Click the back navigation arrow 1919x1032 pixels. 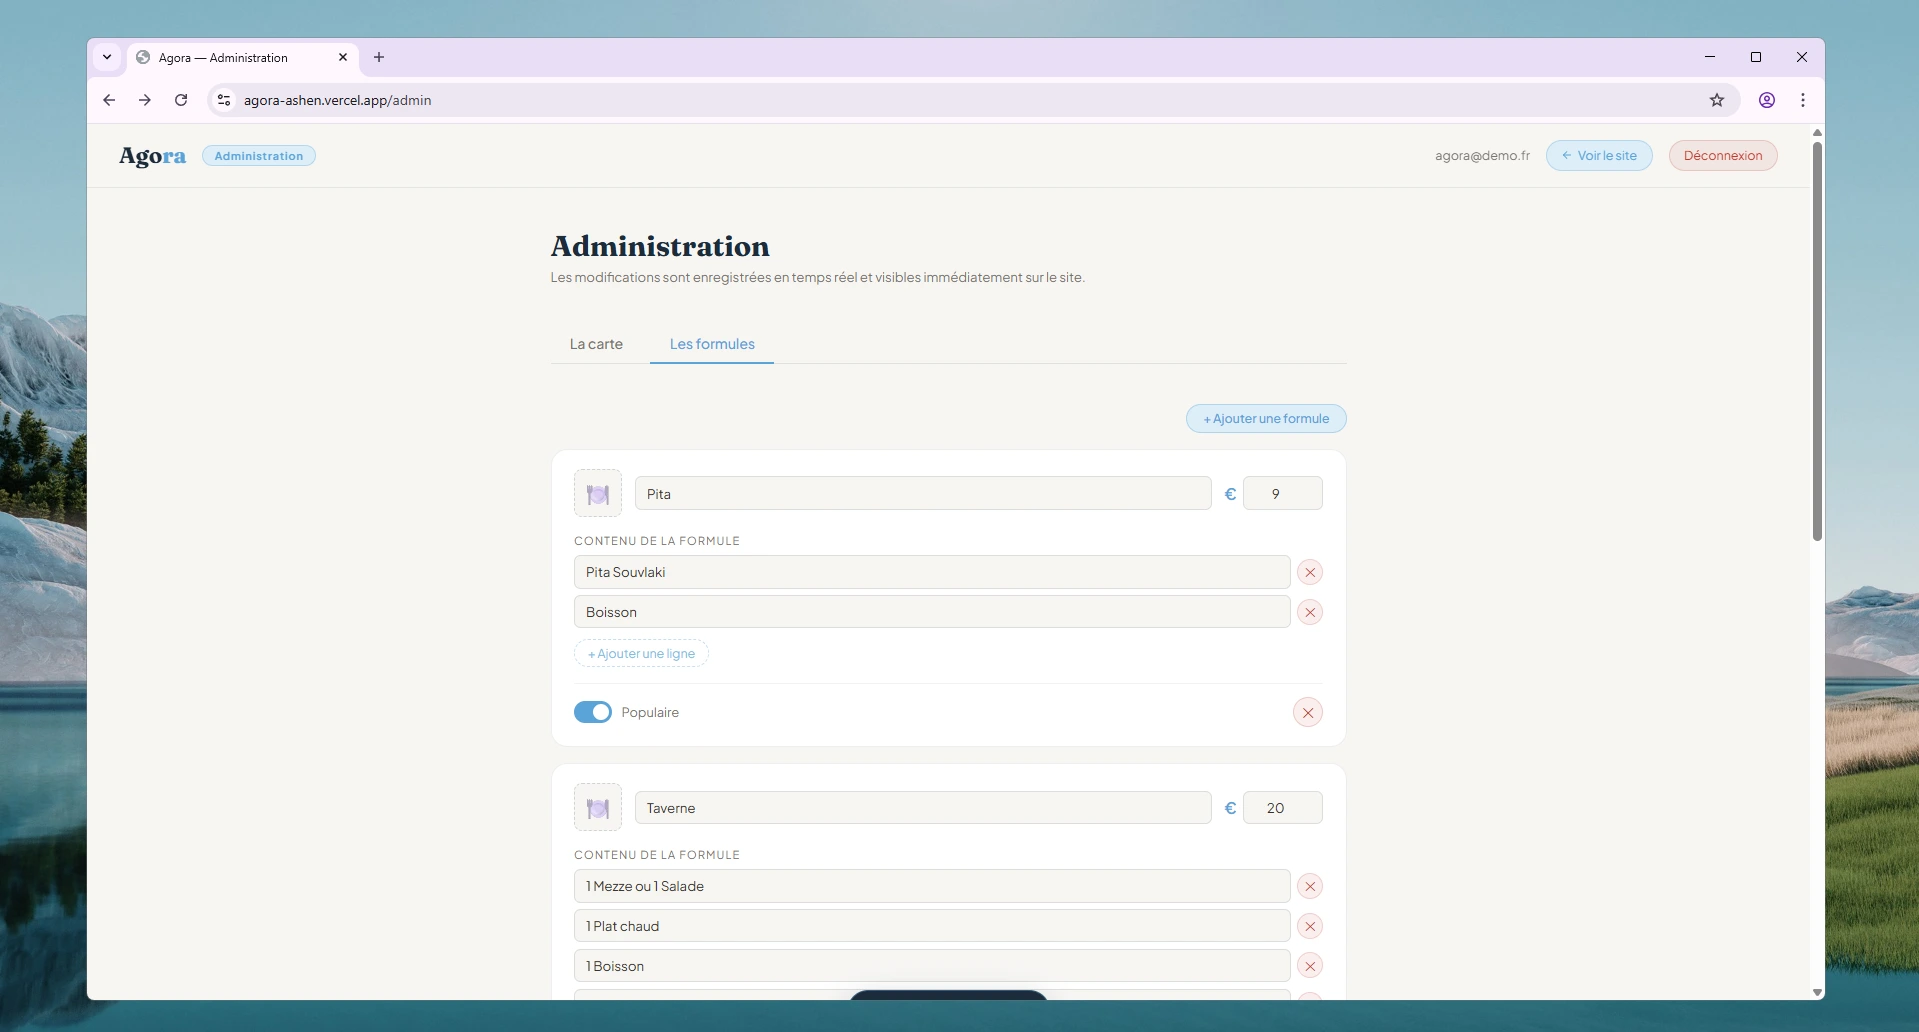pyautogui.click(x=109, y=100)
